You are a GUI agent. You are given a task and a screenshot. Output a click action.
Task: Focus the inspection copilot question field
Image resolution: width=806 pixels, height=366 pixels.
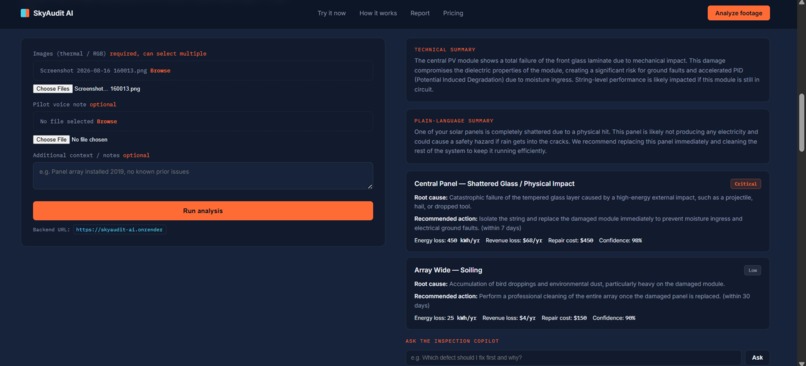pyautogui.click(x=574, y=358)
